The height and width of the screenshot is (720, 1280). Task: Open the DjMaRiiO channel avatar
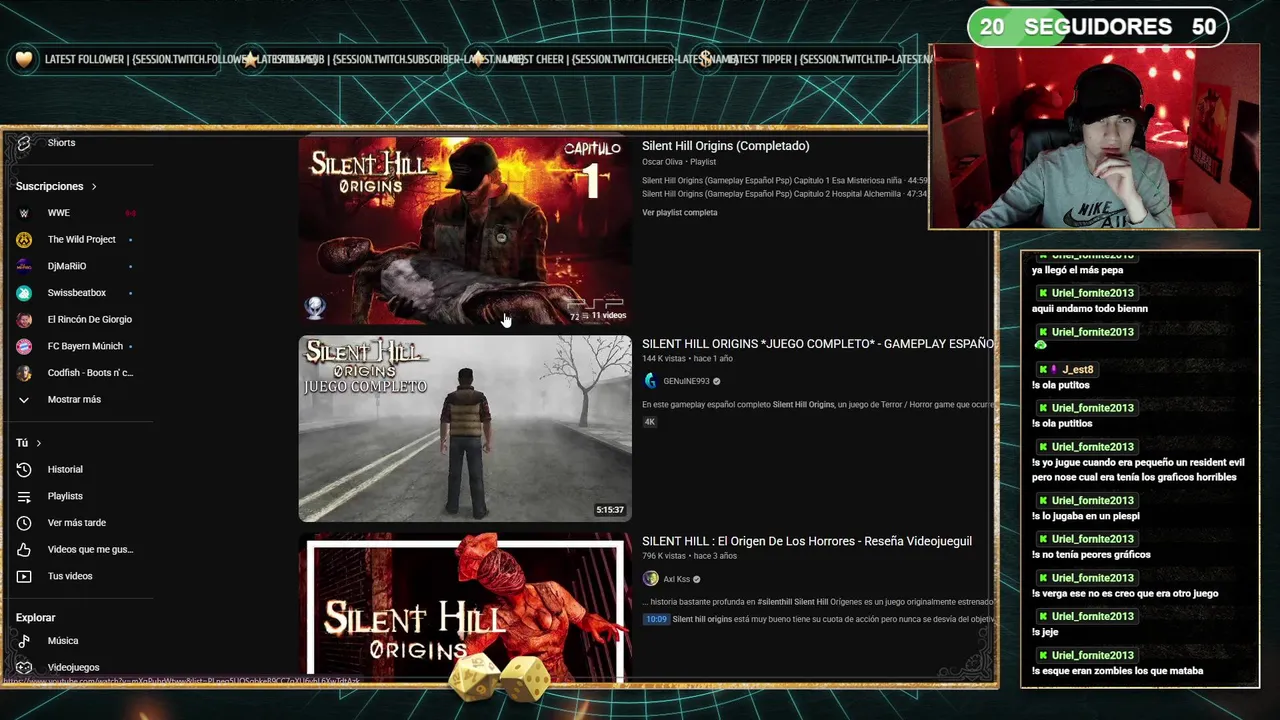point(24,266)
